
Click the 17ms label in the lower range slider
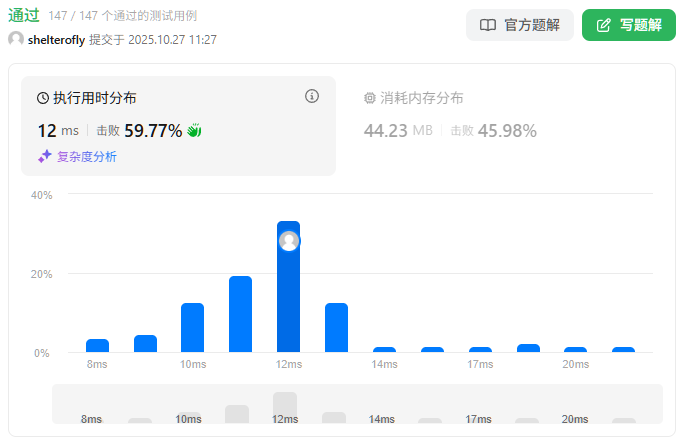(479, 419)
